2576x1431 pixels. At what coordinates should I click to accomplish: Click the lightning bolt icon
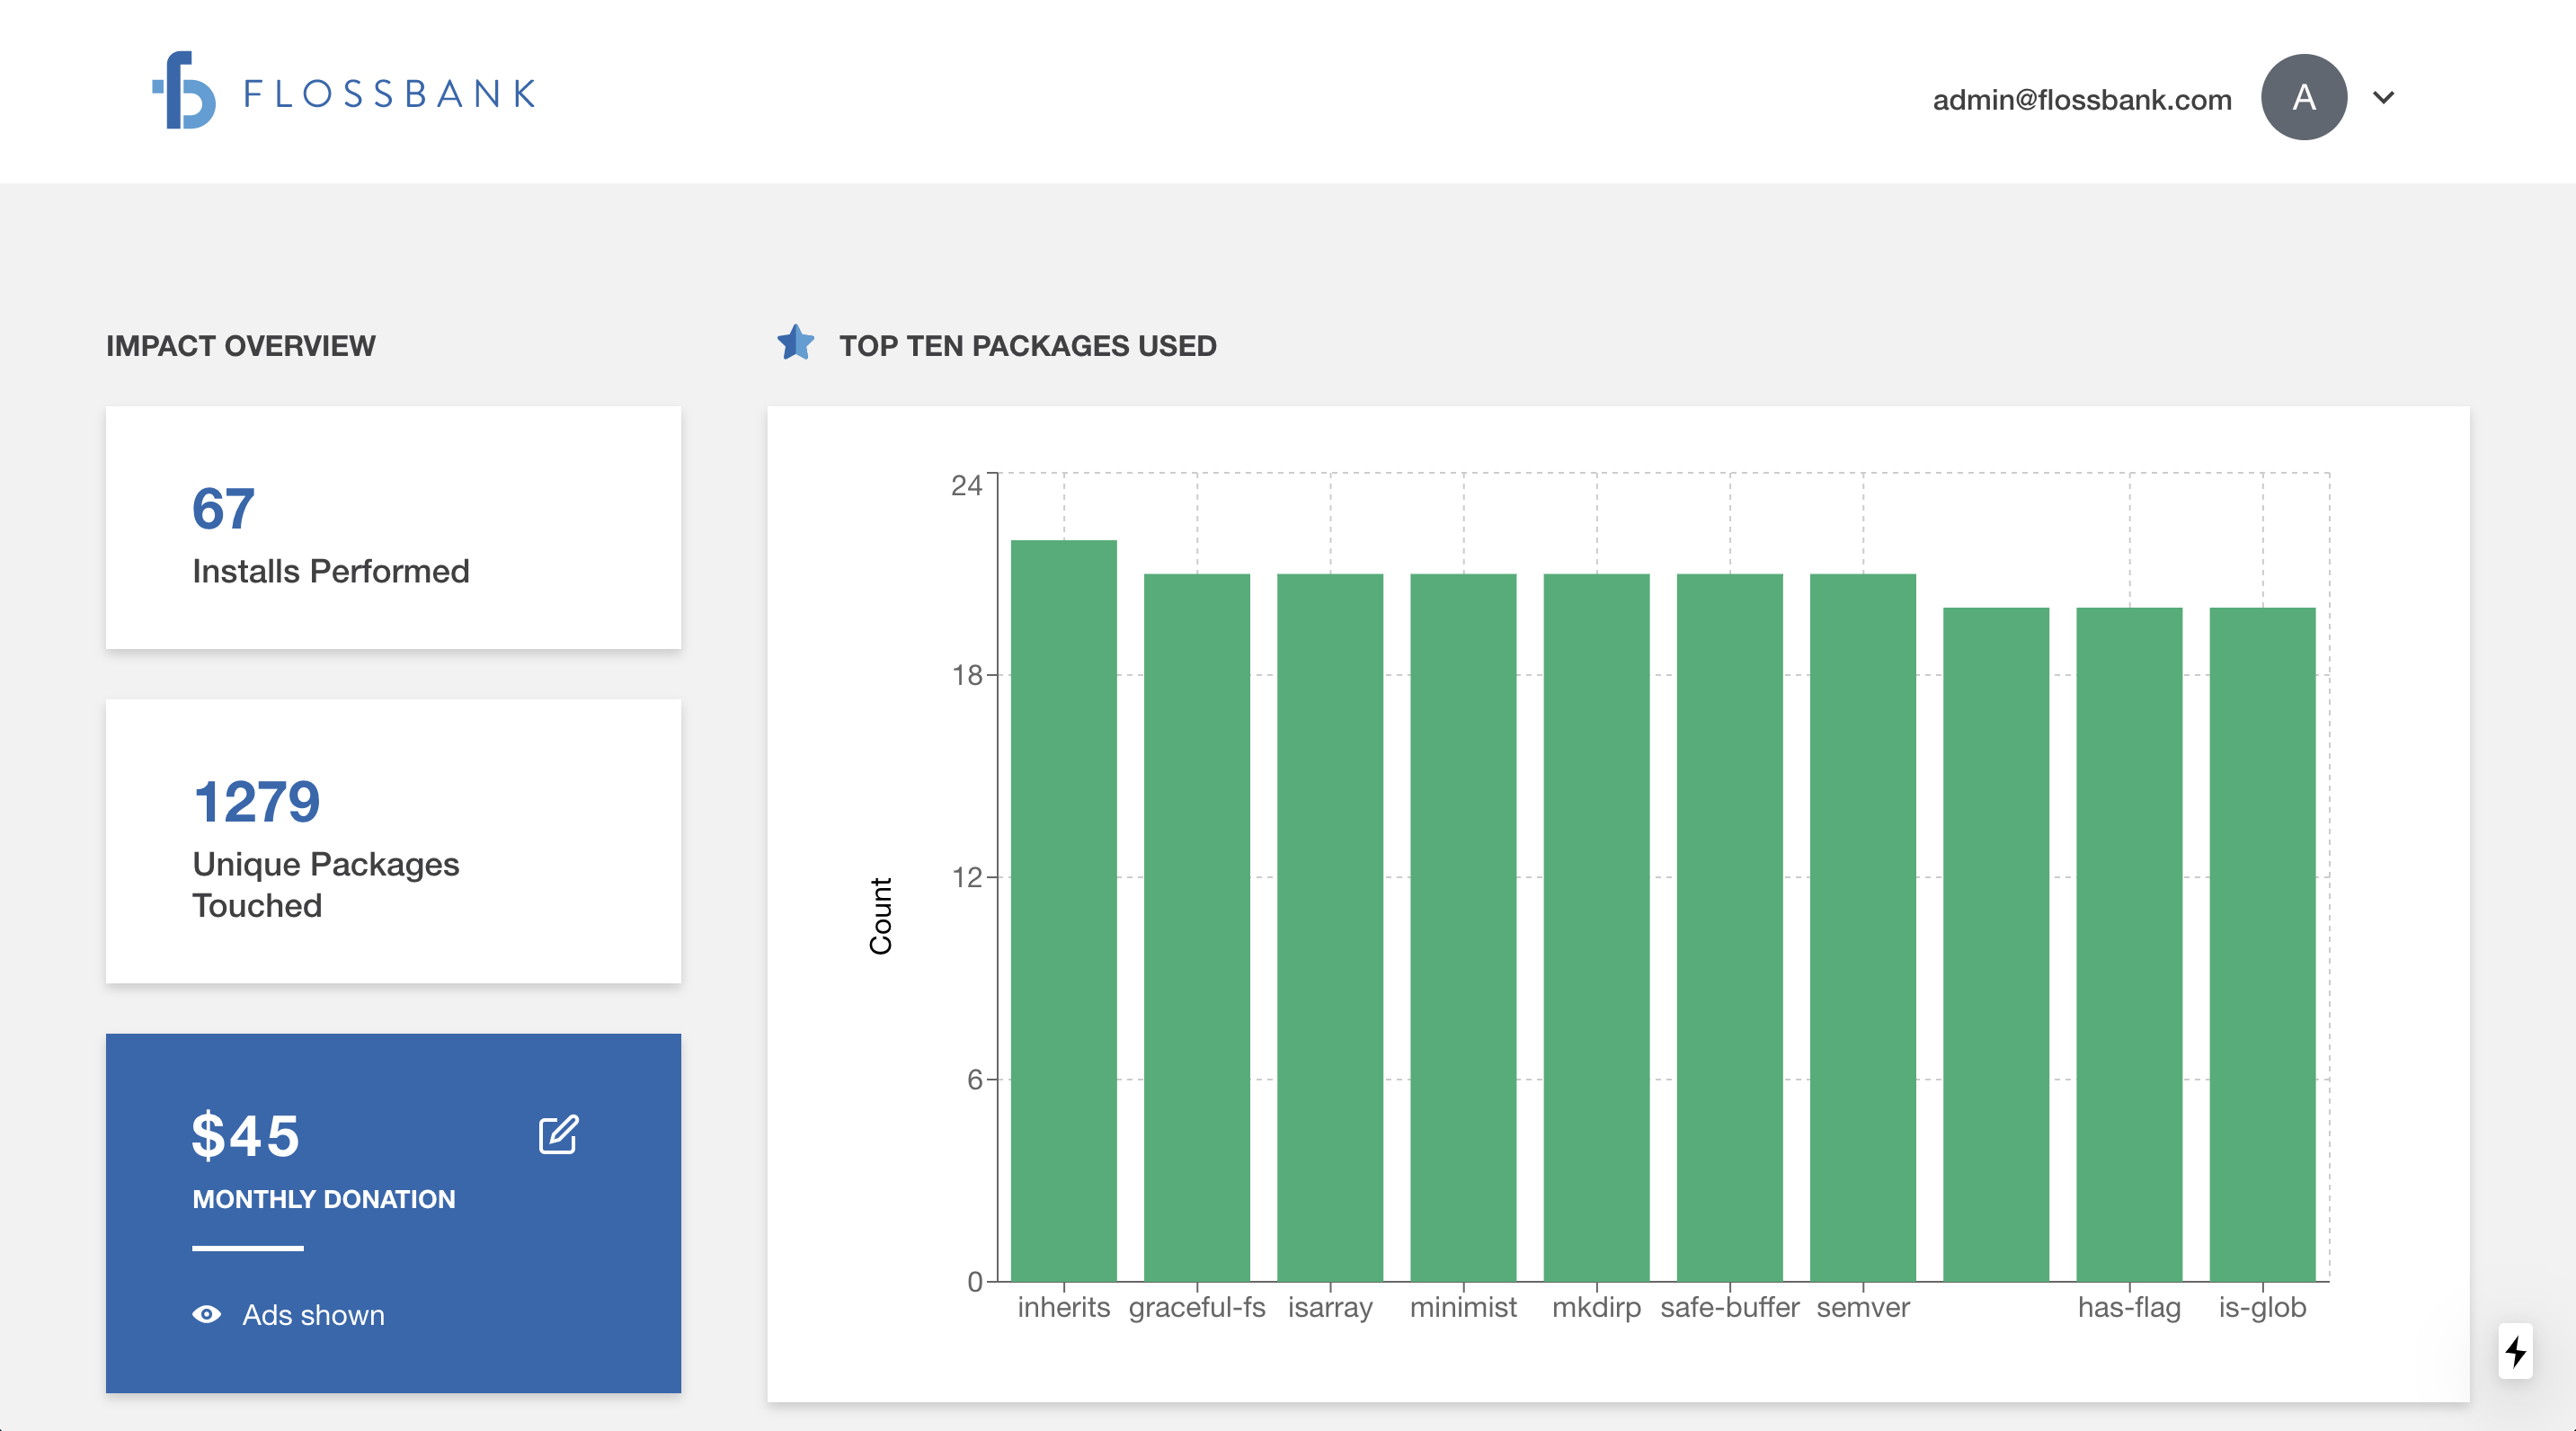click(x=2516, y=1352)
